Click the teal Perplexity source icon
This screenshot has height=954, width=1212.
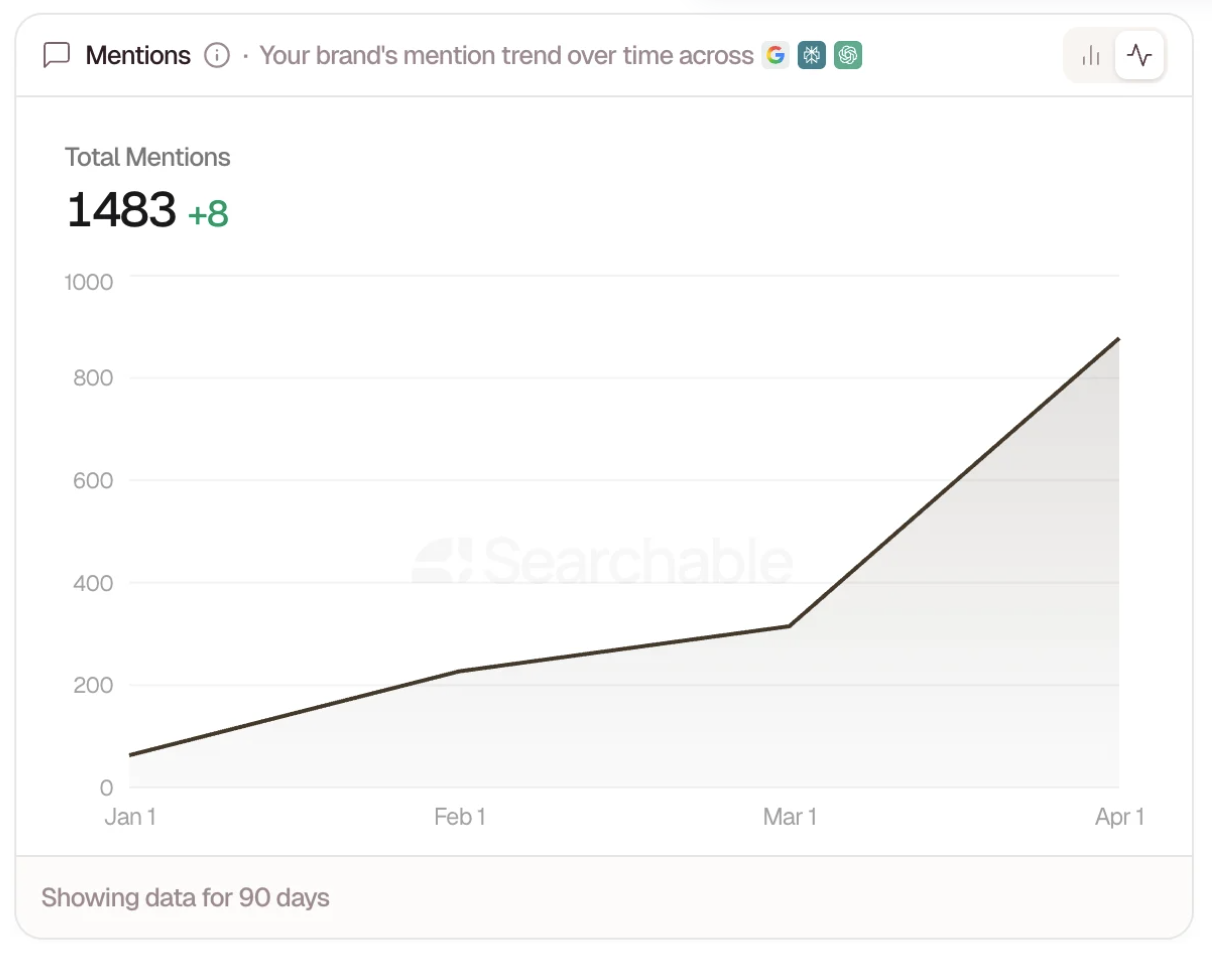coord(812,55)
